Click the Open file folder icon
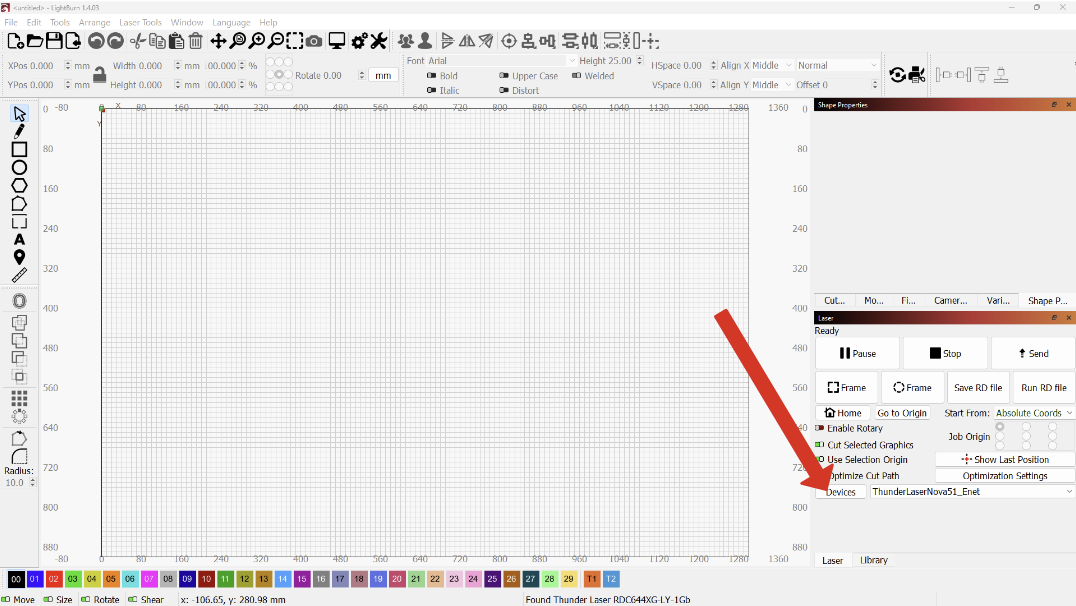This screenshot has height=606, width=1076. pyautogui.click(x=34, y=41)
